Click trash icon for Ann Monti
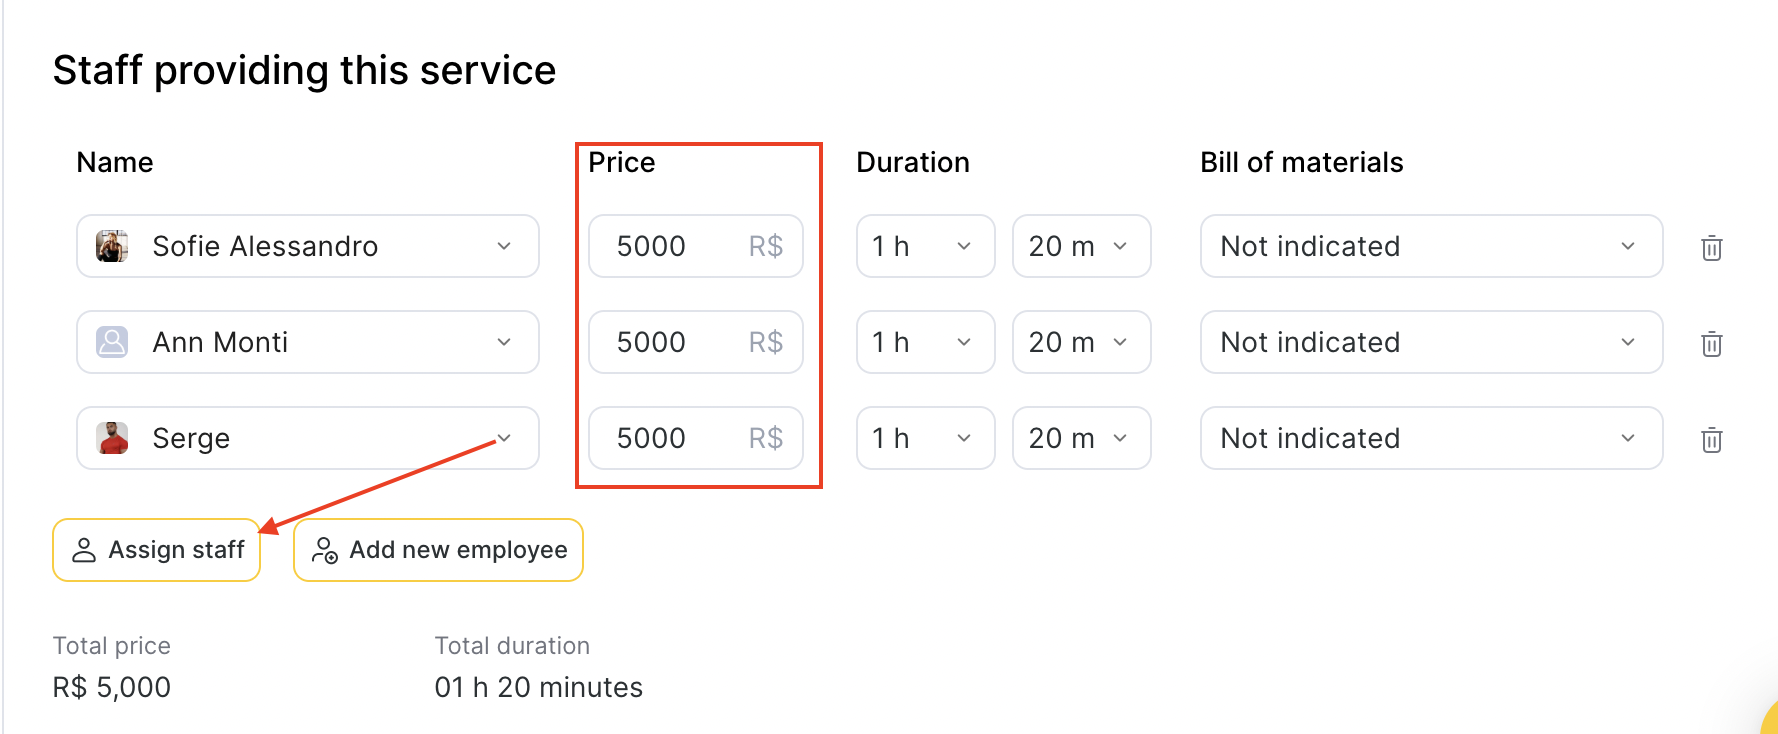Image resolution: width=1778 pixels, height=734 pixels. coord(1711,343)
